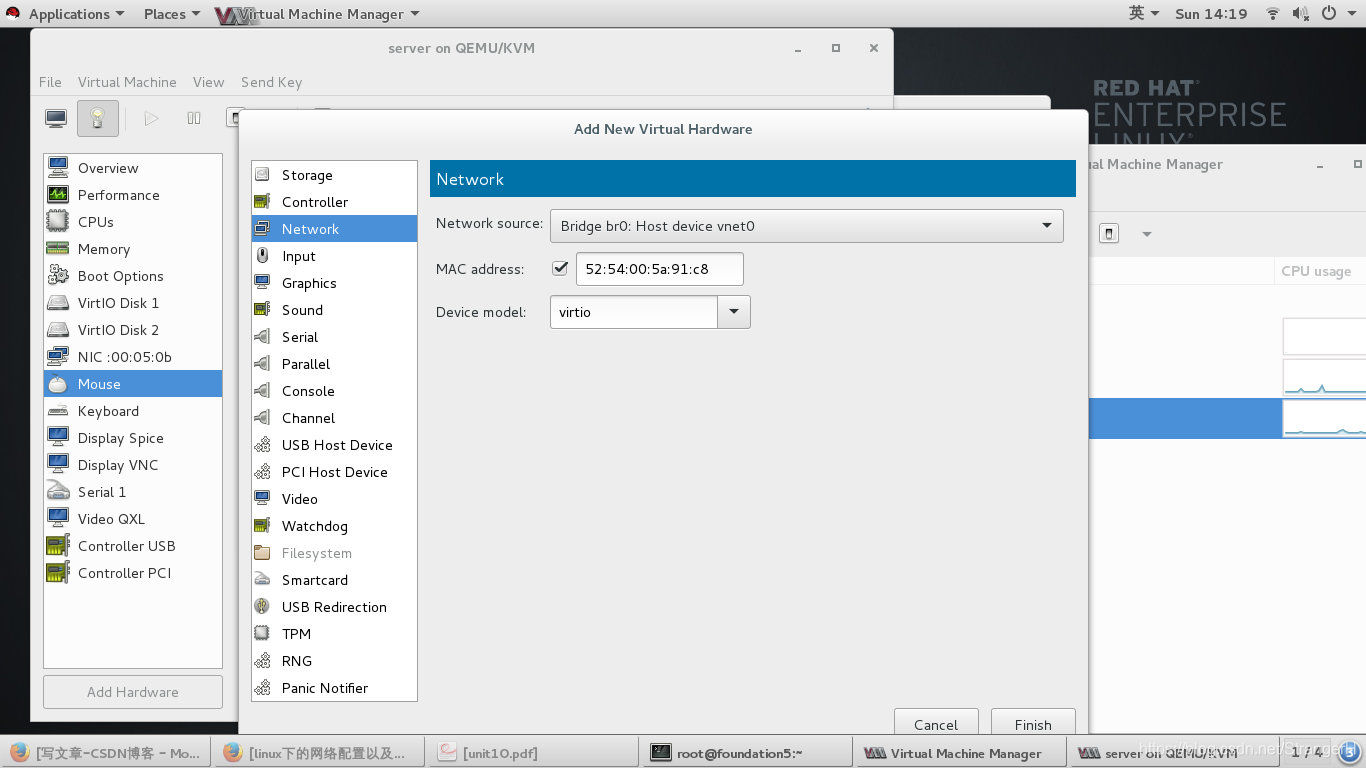Image resolution: width=1366 pixels, height=768 pixels.
Task: Switch to unit10.pdf in taskbar
Action: [531, 753]
